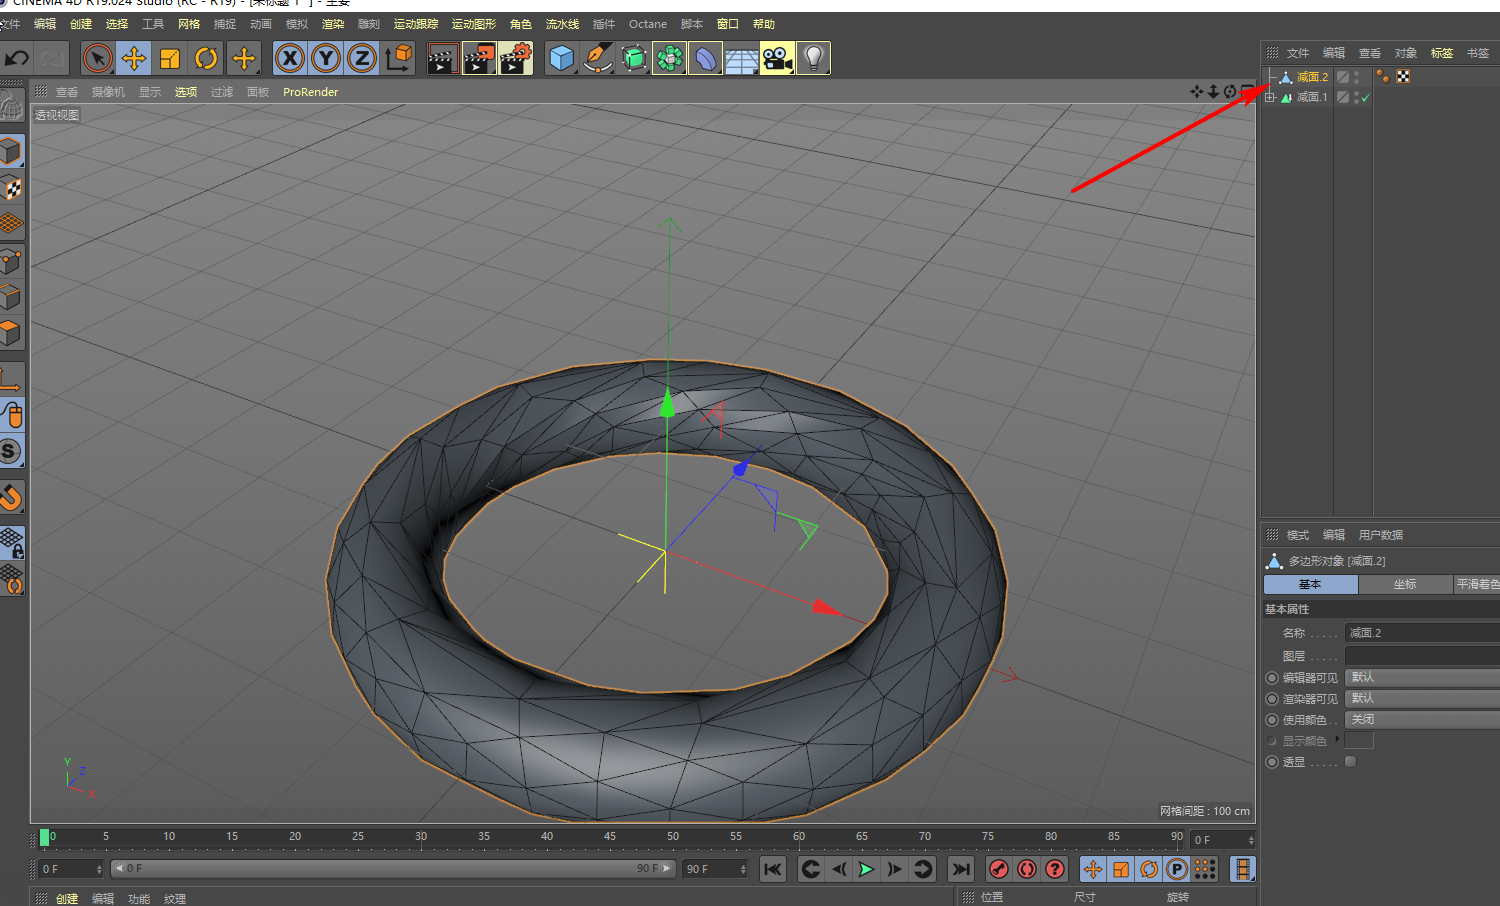The width and height of the screenshot is (1500, 906).
Task: Select the live selection arrow tool
Action: [x=97, y=59]
